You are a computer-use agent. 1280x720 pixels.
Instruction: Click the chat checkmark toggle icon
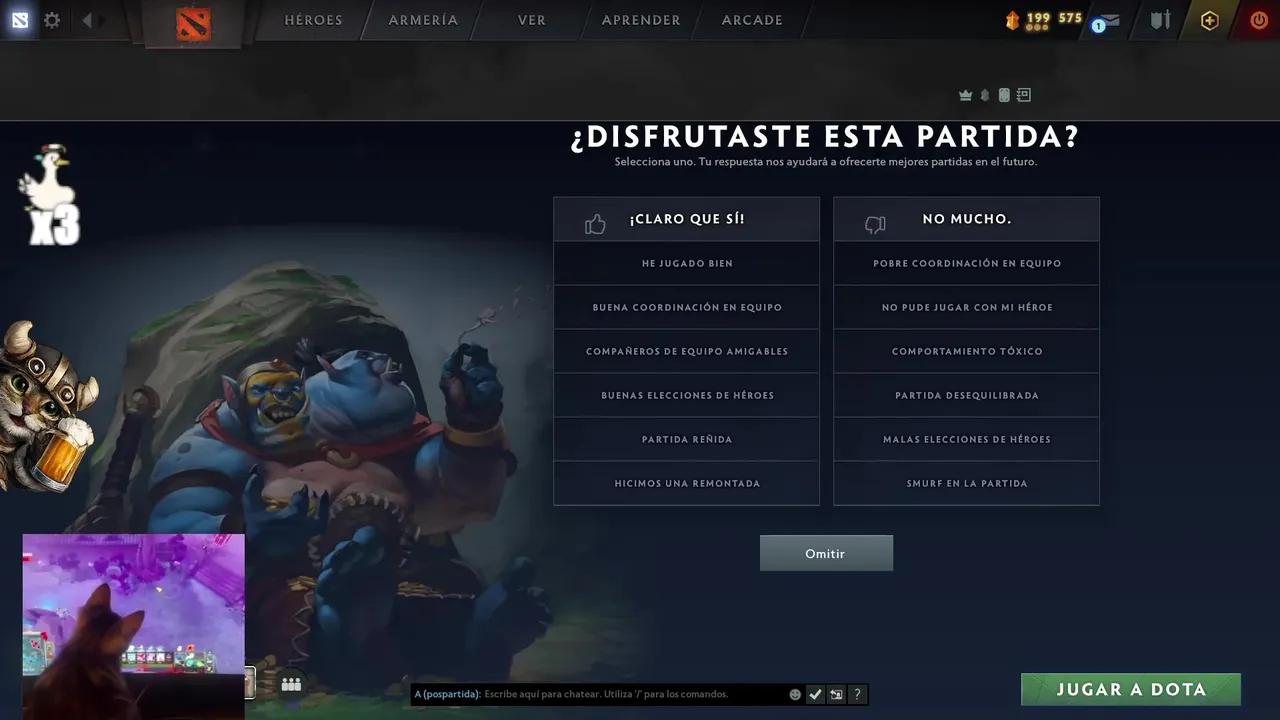(x=815, y=694)
